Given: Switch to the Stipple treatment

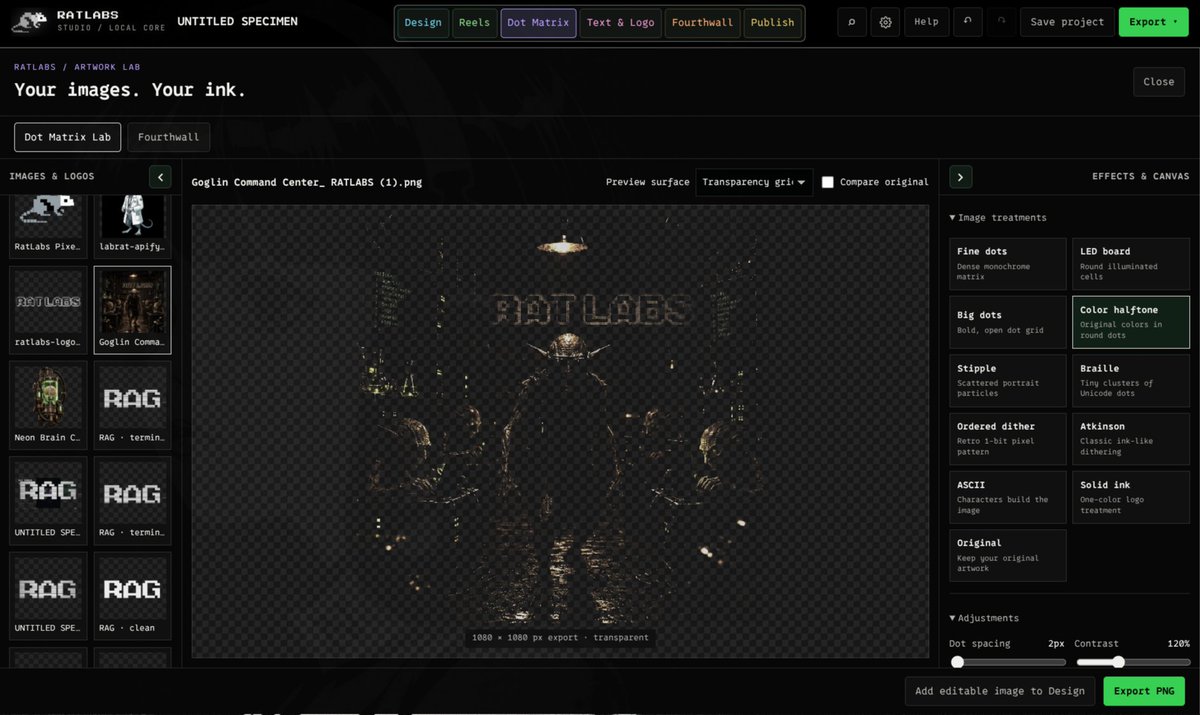Looking at the screenshot, I should coord(1008,381).
